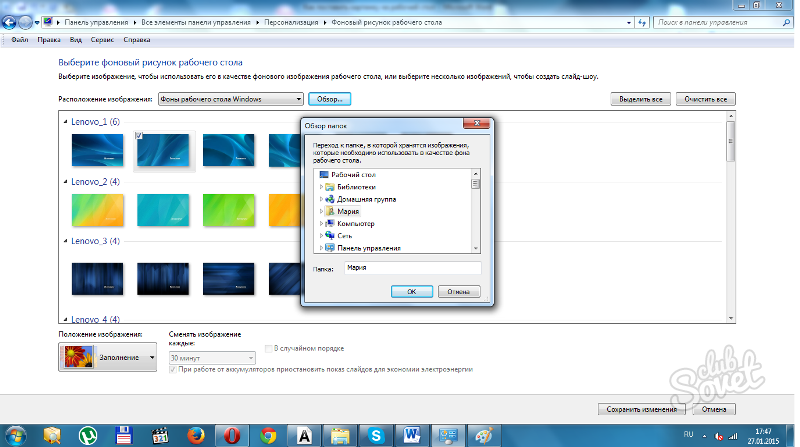
Task: Click the 'Папка' folder name field
Action: point(411,268)
